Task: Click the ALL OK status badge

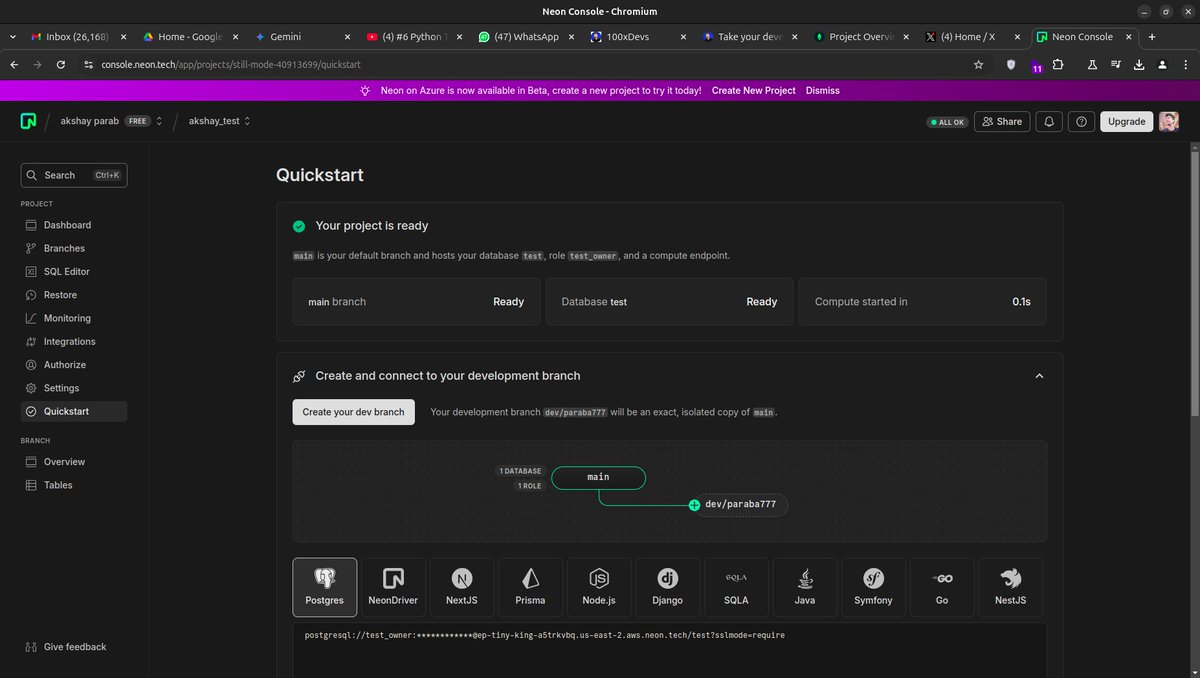Action: pos(948,121)
